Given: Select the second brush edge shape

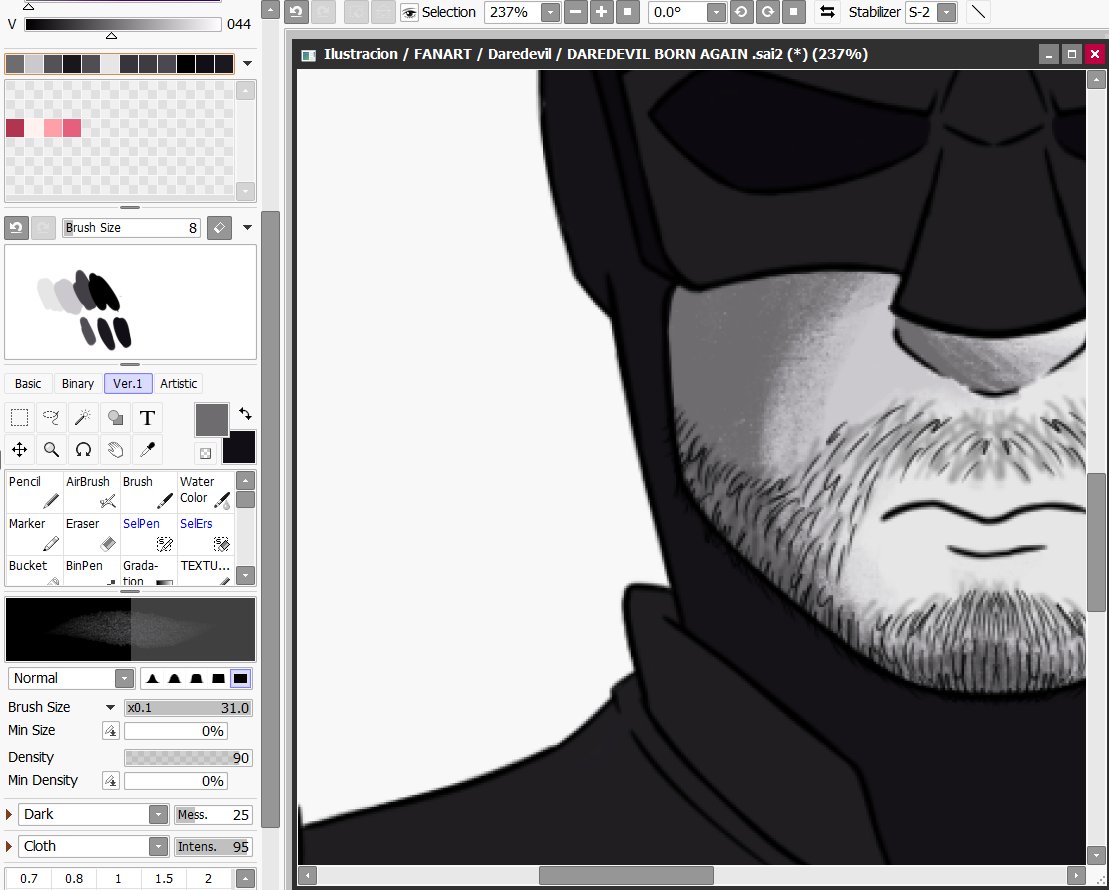Looking at the screenshot, I should [x=174, y=678].
